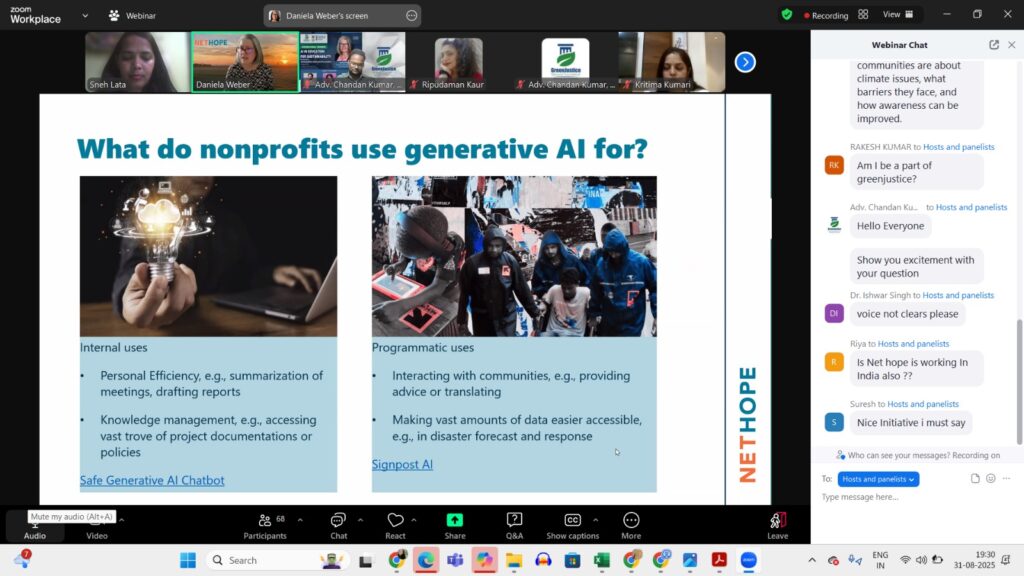Expand the Hosts and panelists recipient dropdown
This screenshot has width=1024, height=576.
pos(878,479)
